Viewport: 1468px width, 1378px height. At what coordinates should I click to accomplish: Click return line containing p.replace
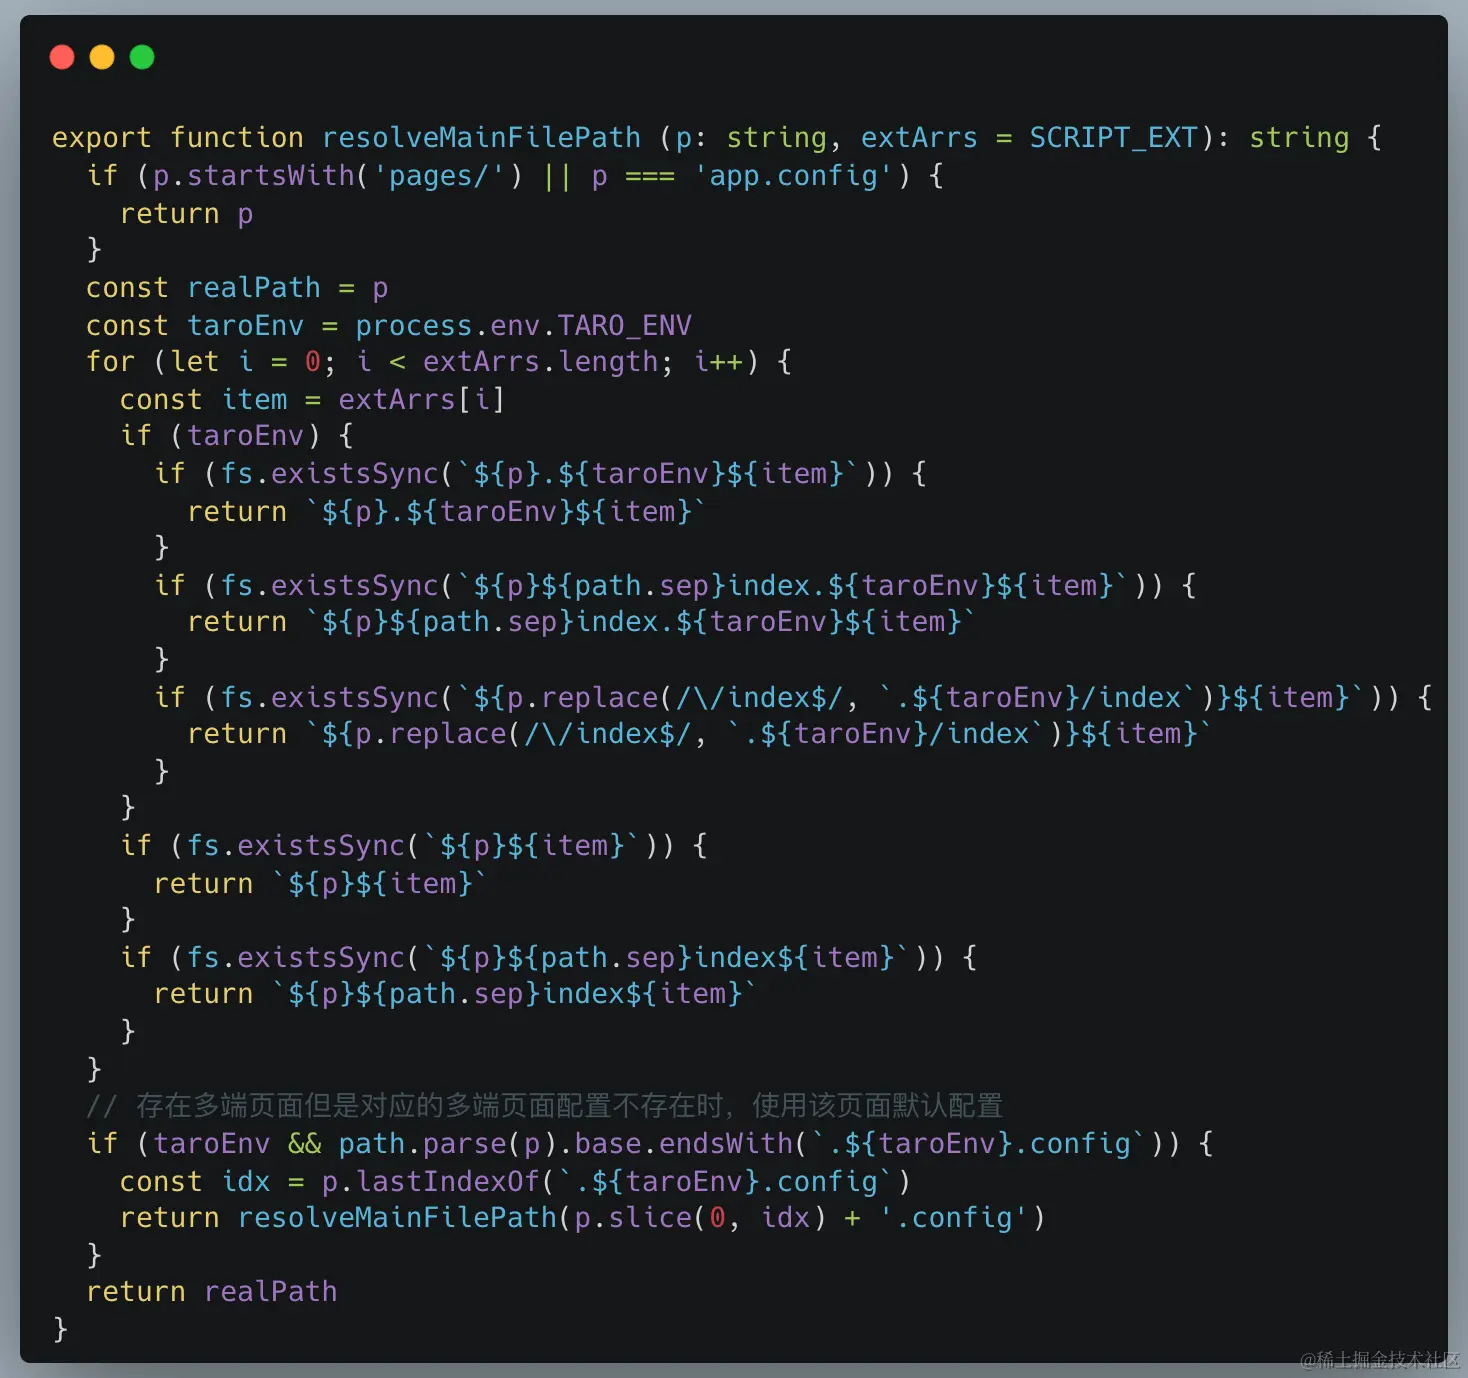point(700,733)
